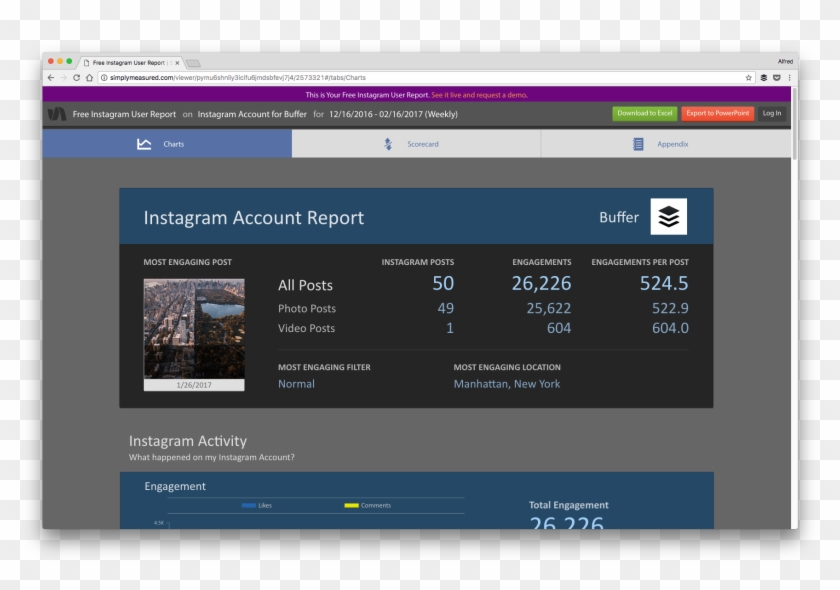This screenshot has height=590, width=840.
Task: Open the Chrome menu icon
Action: pos(790,75)
